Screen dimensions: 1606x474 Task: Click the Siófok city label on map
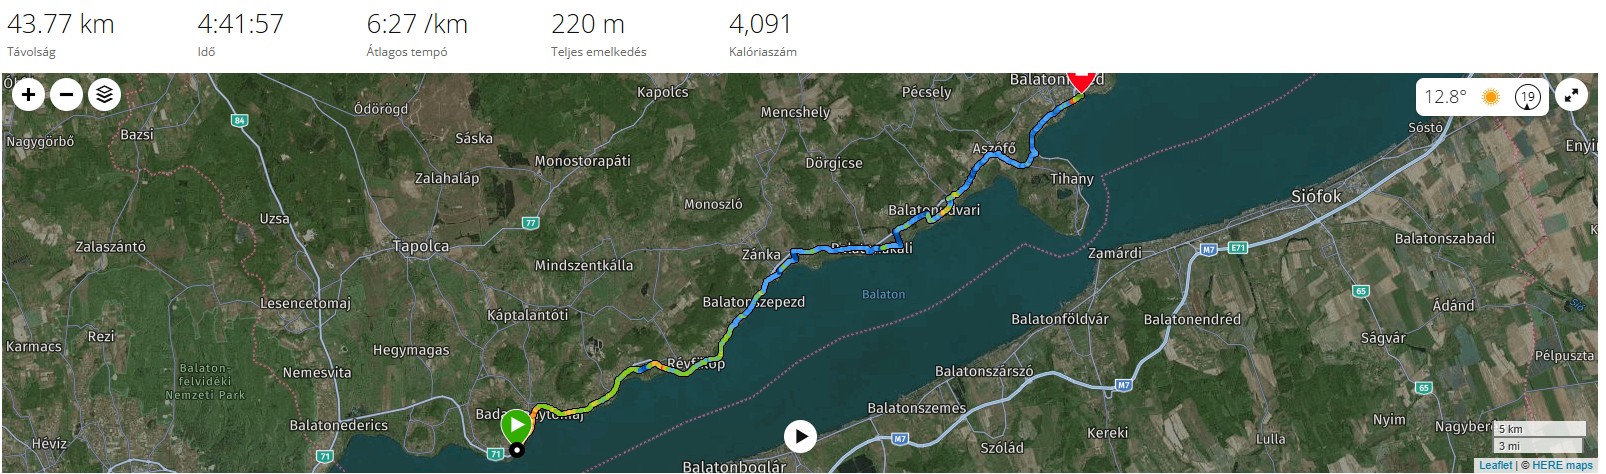(1316, 197)
